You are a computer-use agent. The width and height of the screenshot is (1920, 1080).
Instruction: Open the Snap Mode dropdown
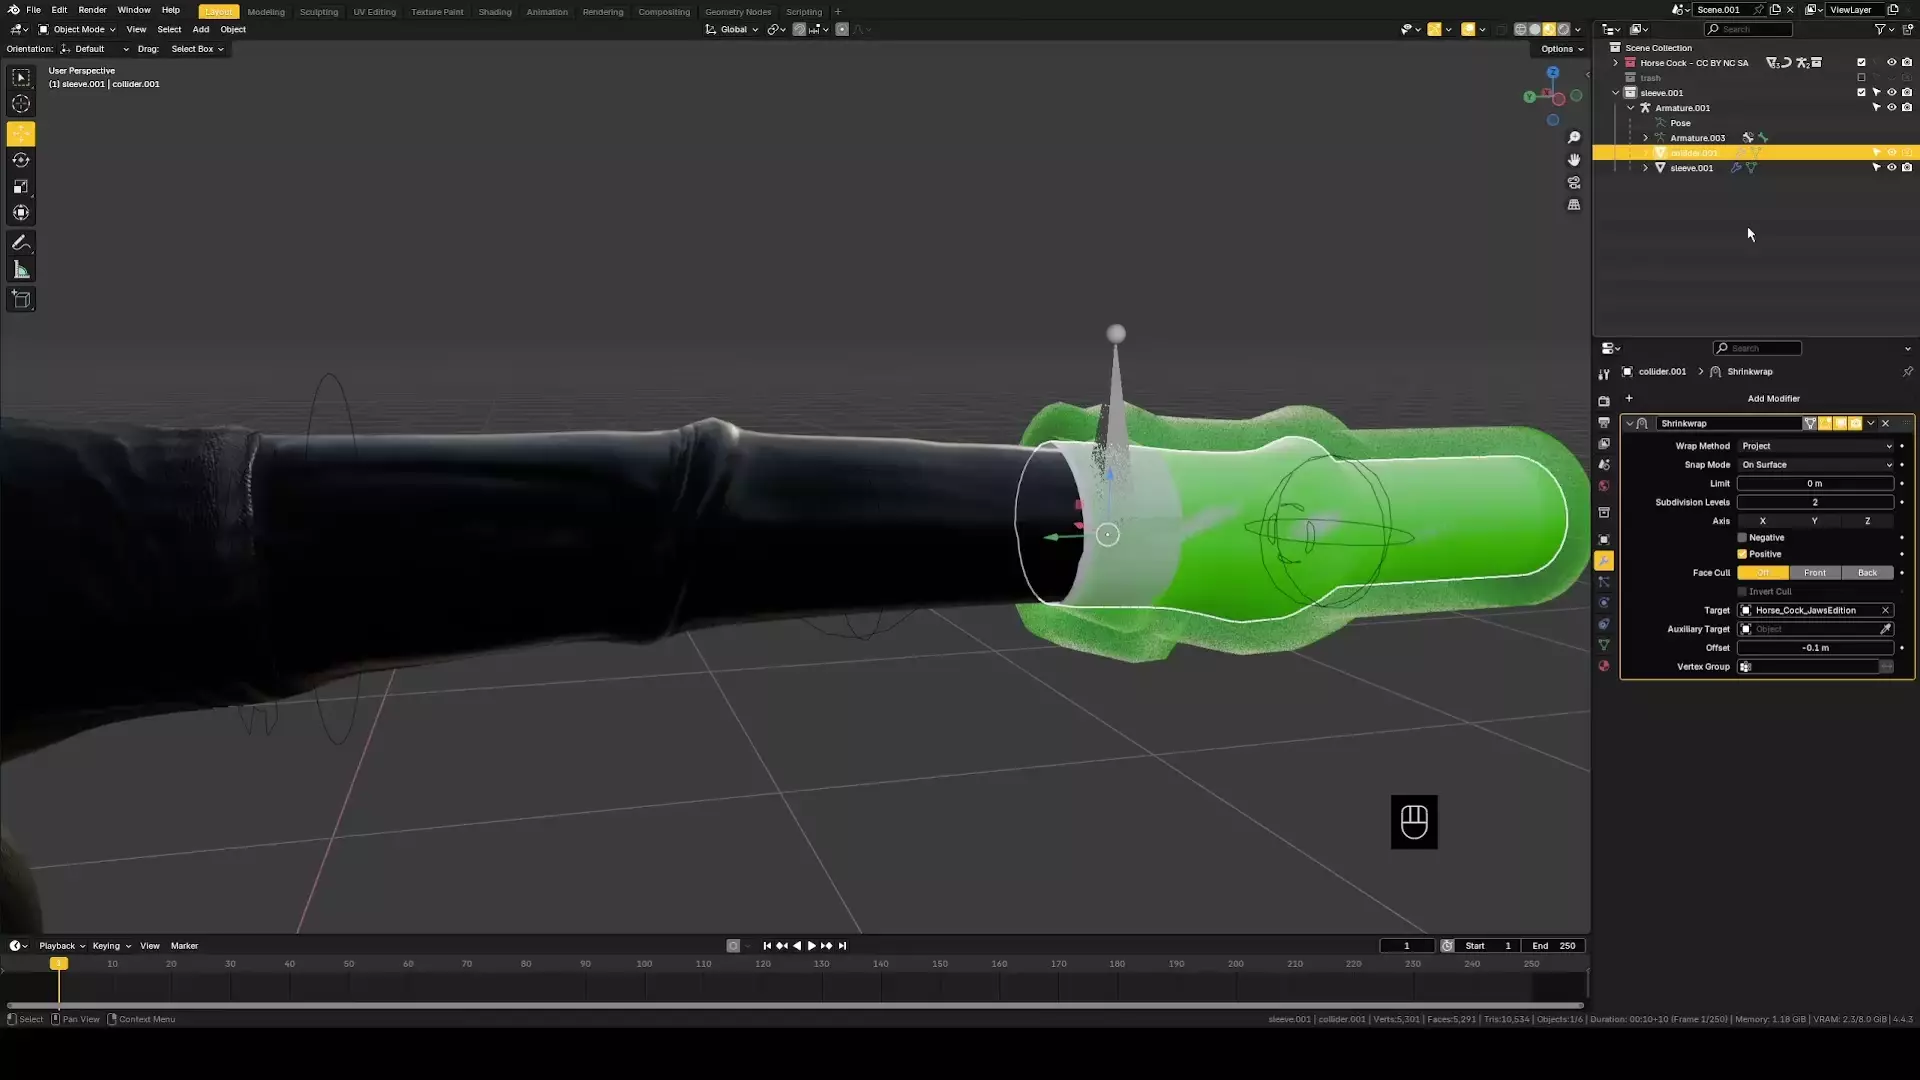click(1815, 465)
